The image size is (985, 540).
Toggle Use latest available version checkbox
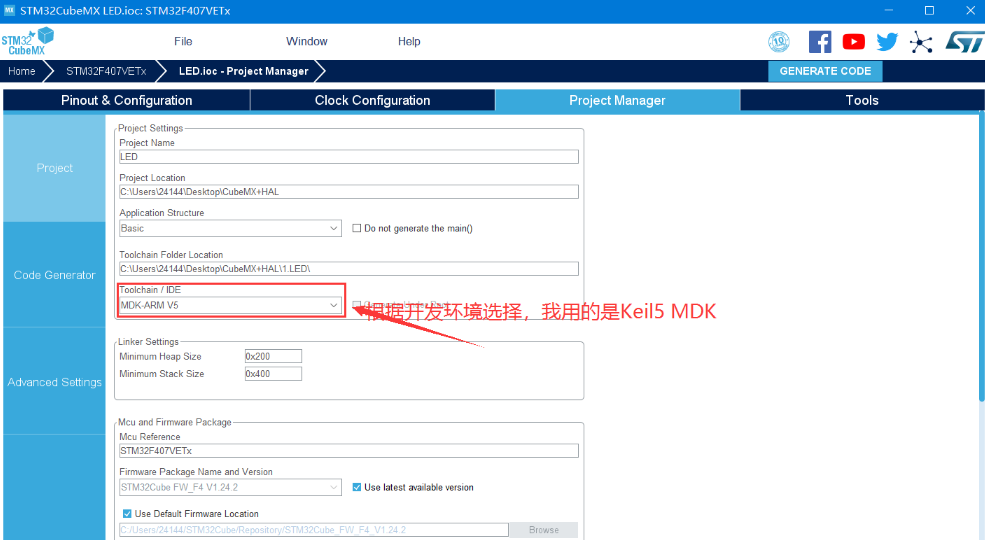[x=357, y=487]
